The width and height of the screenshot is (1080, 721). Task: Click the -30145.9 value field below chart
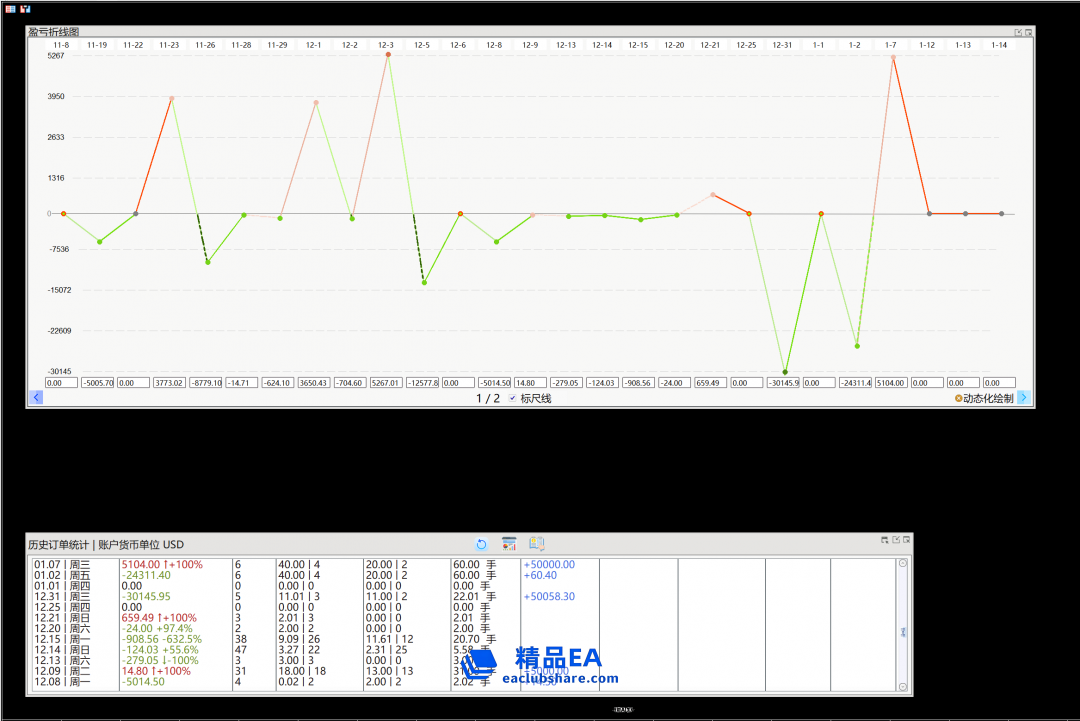coord(783,383)
